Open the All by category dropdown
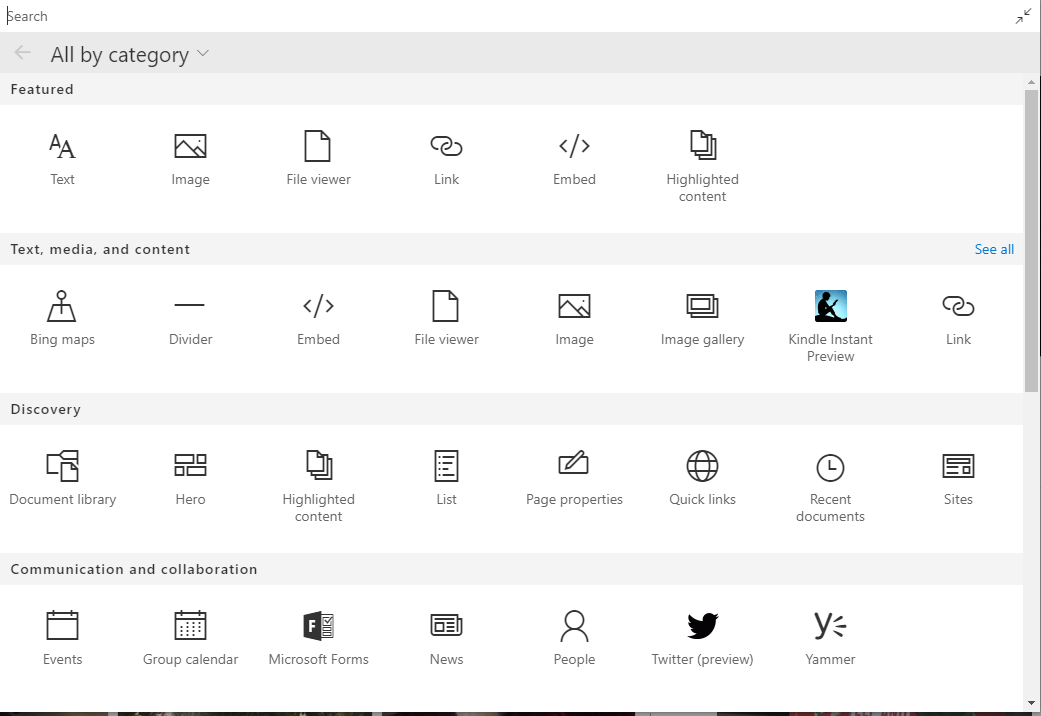The height and width of the screenshot is (716, 1041). point(130,55)
